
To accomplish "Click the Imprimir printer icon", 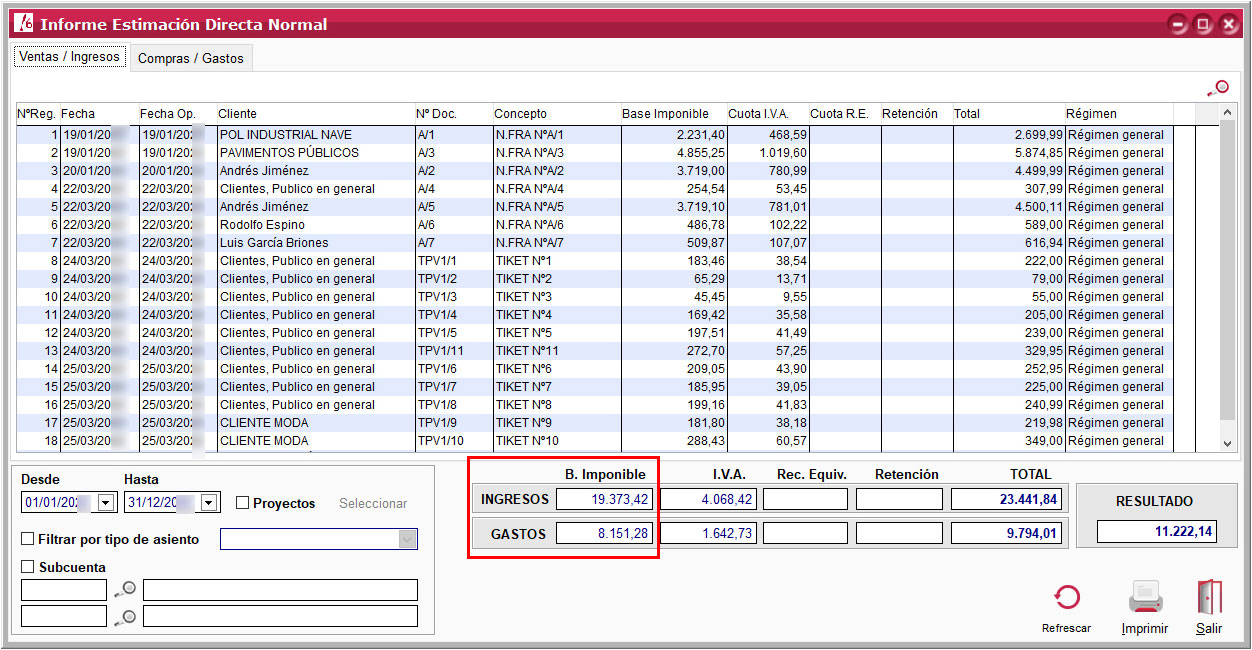I will tap(1144, 598).
